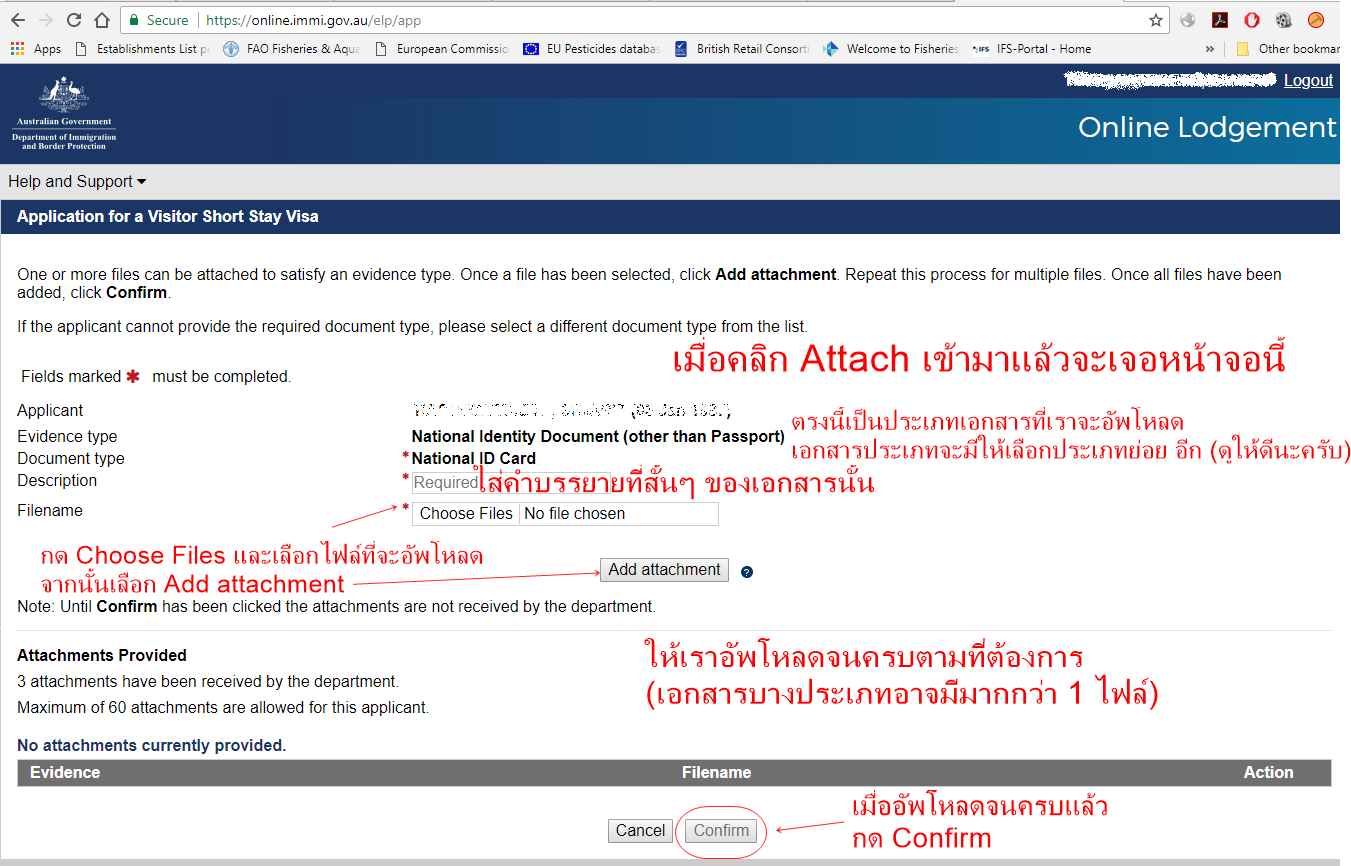Screen dimensions: 1351x866
Task: Click the Confirm button
Action: pos(721,831)
